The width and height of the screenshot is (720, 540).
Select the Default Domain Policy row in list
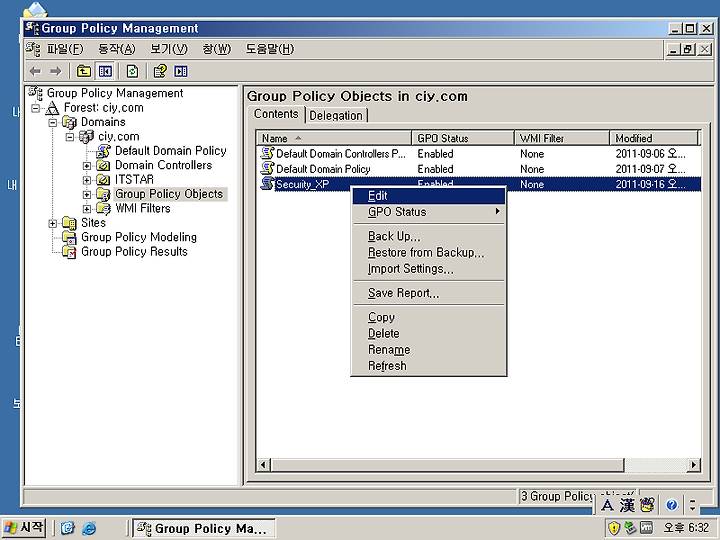point(479,169)
